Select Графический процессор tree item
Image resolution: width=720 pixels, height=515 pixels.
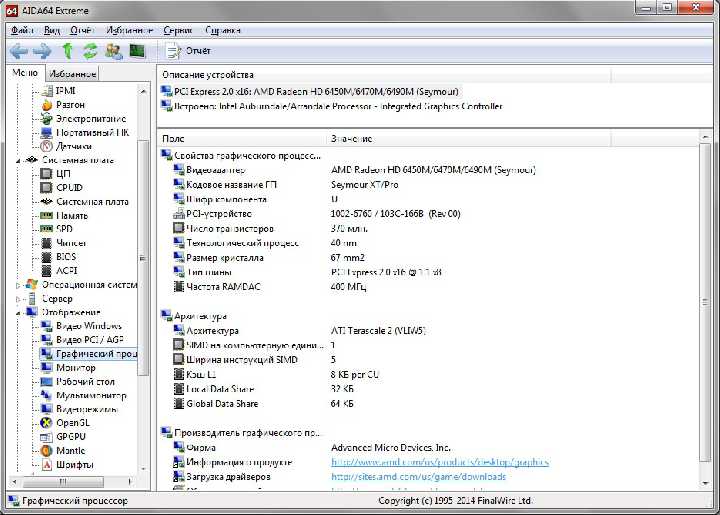[x=89, y=353]
